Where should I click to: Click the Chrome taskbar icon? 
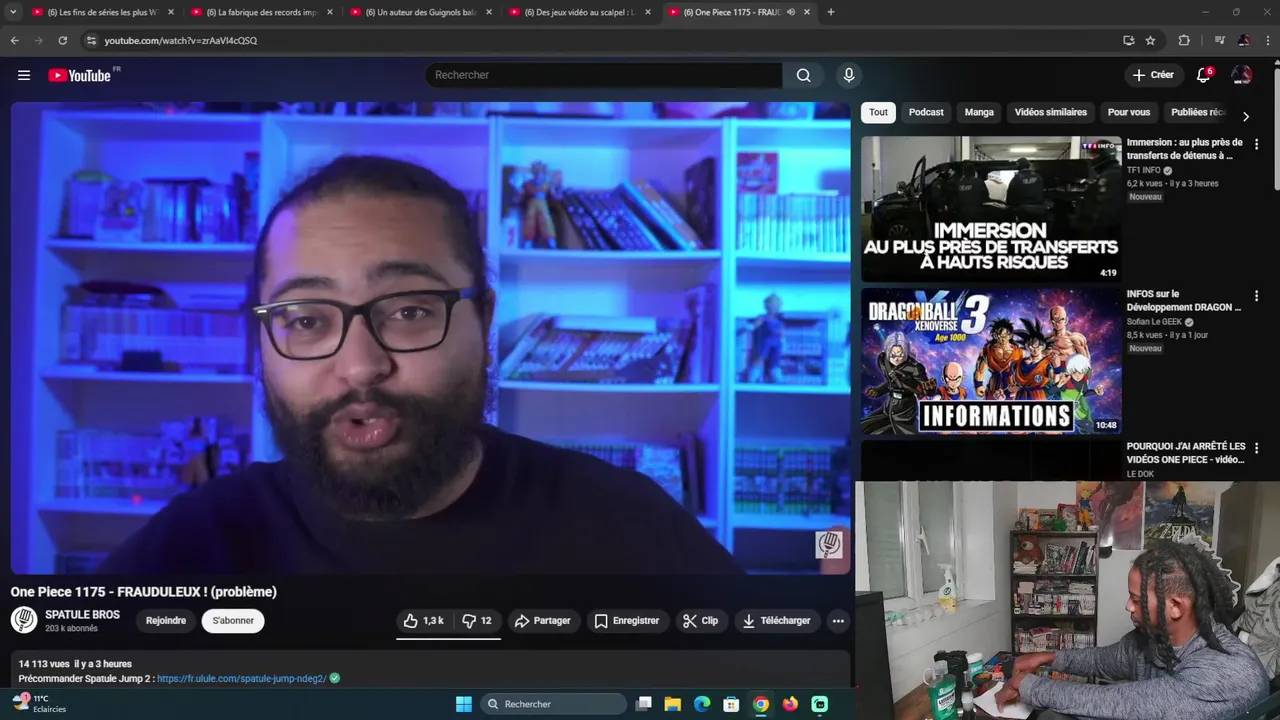[x=761, y=704]
